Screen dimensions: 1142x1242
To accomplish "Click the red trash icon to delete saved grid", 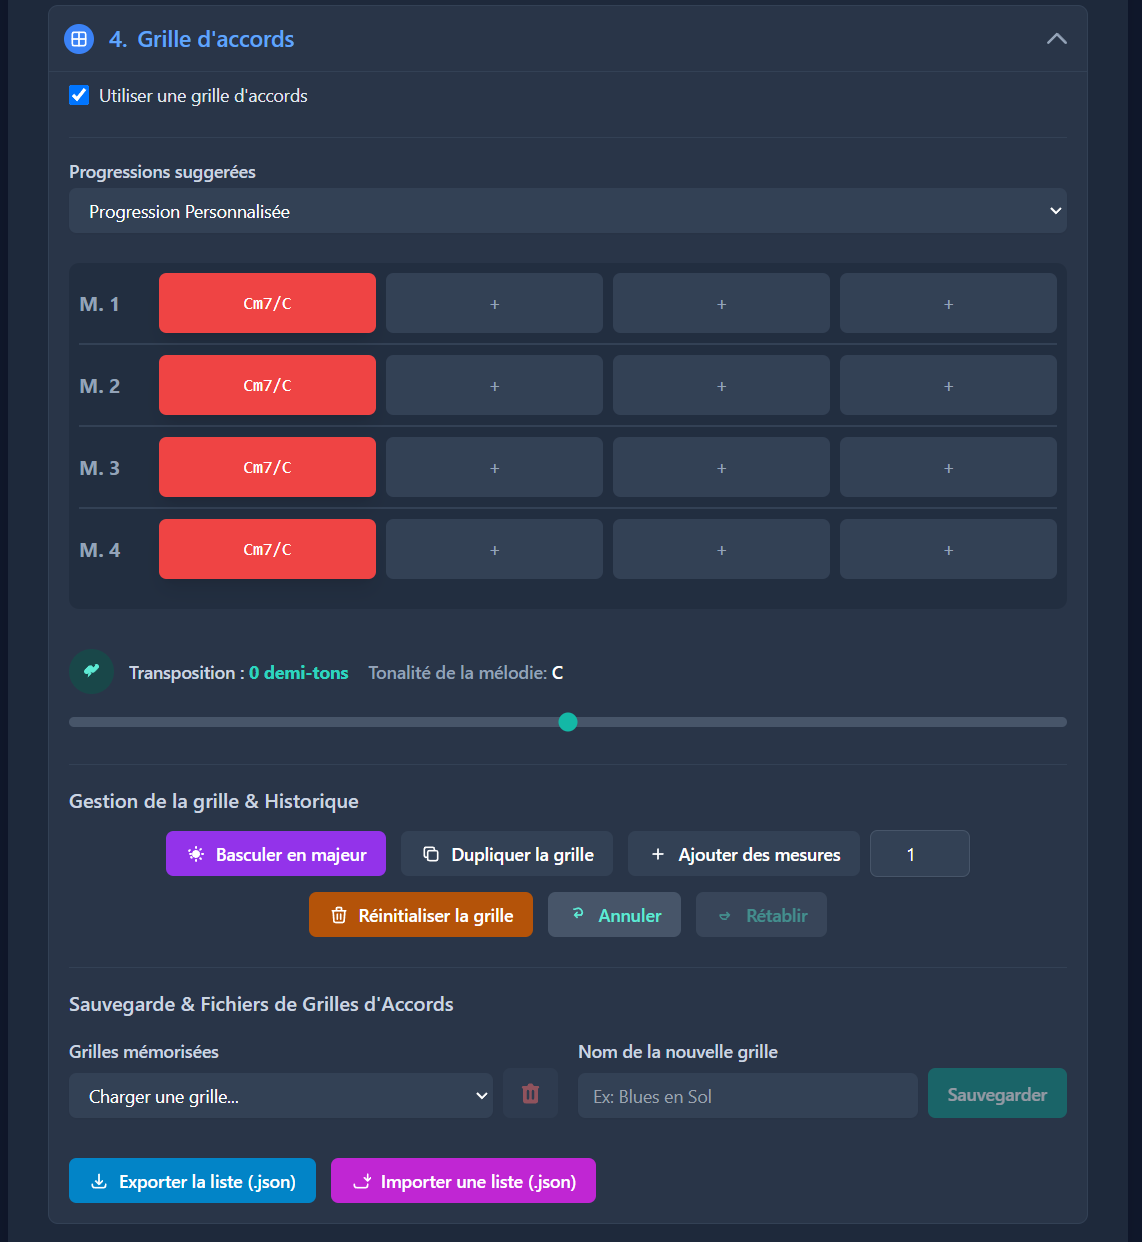I will (530, 1094).
